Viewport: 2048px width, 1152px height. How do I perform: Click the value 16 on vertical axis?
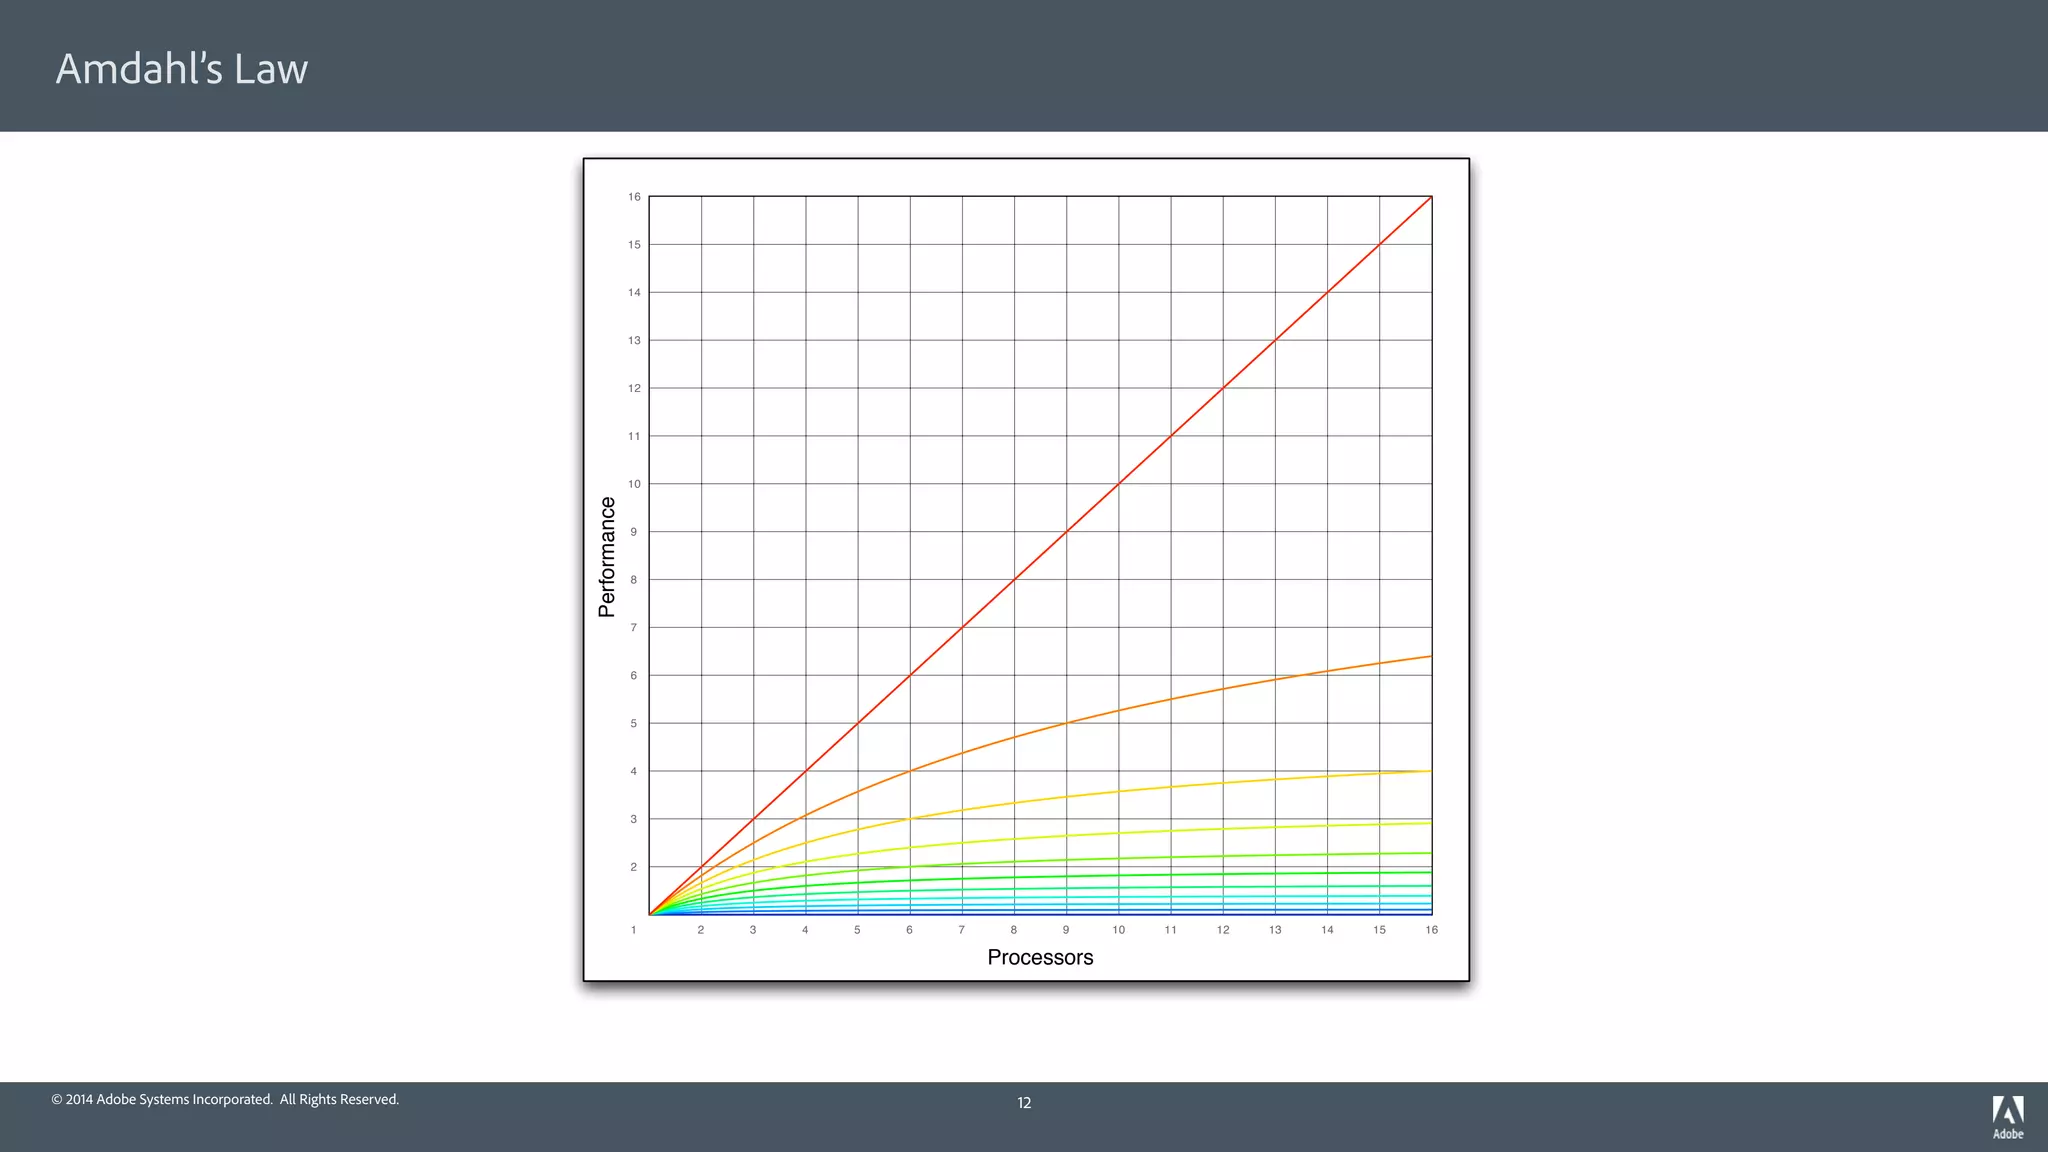pos(634,197)
